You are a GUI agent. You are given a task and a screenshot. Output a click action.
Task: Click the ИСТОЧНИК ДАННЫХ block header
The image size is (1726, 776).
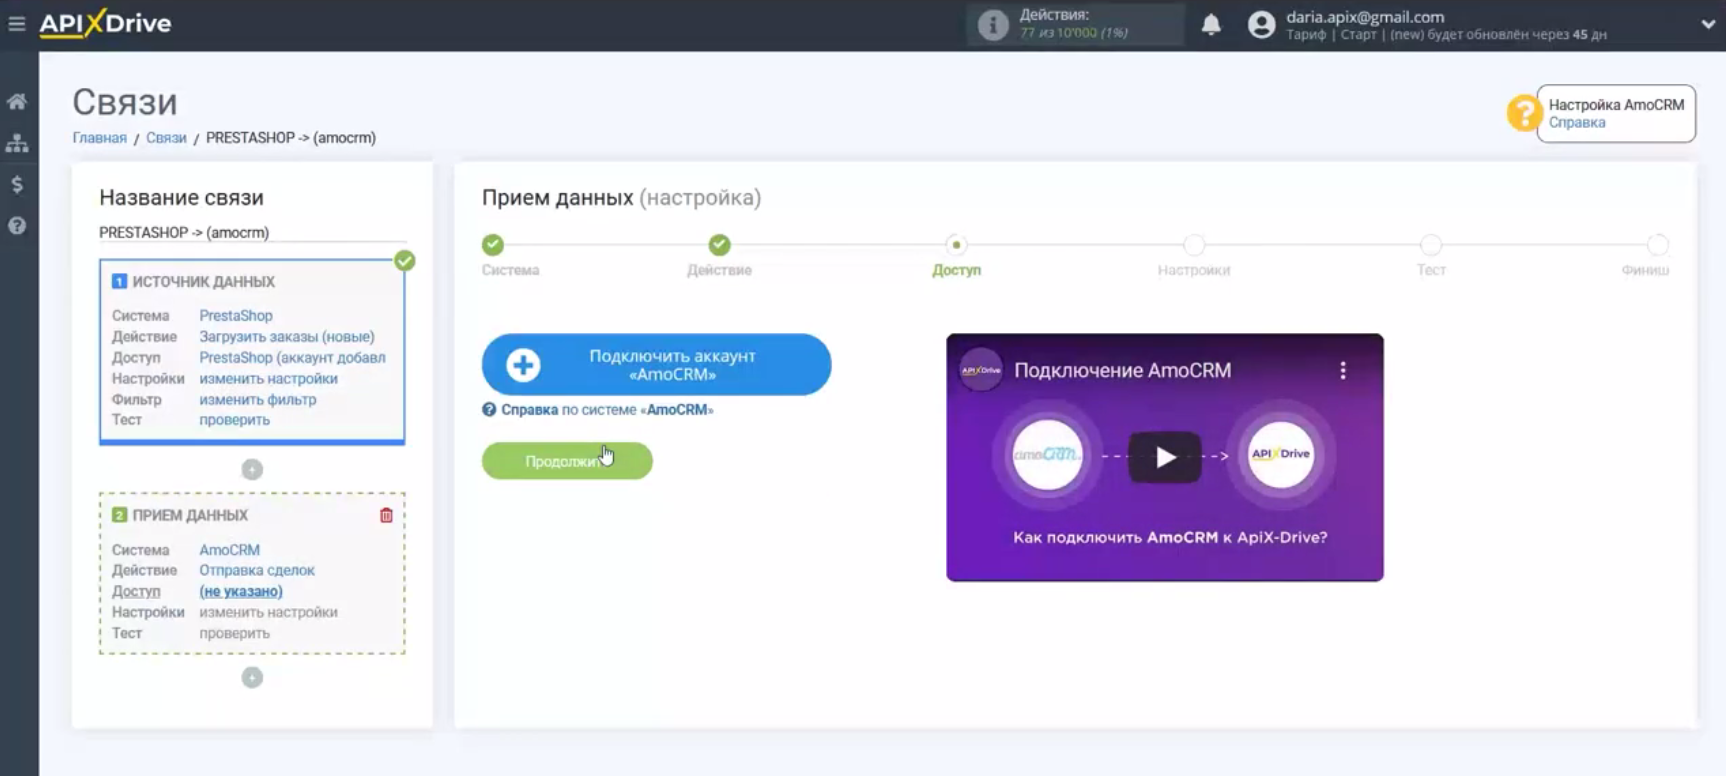204,282
